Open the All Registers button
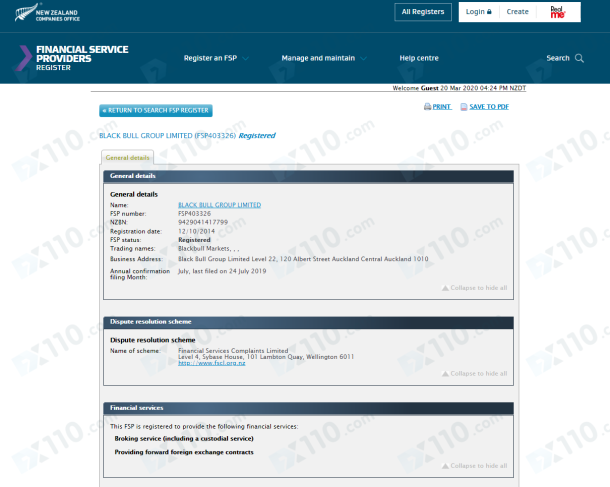 click(x=423, y=12)
